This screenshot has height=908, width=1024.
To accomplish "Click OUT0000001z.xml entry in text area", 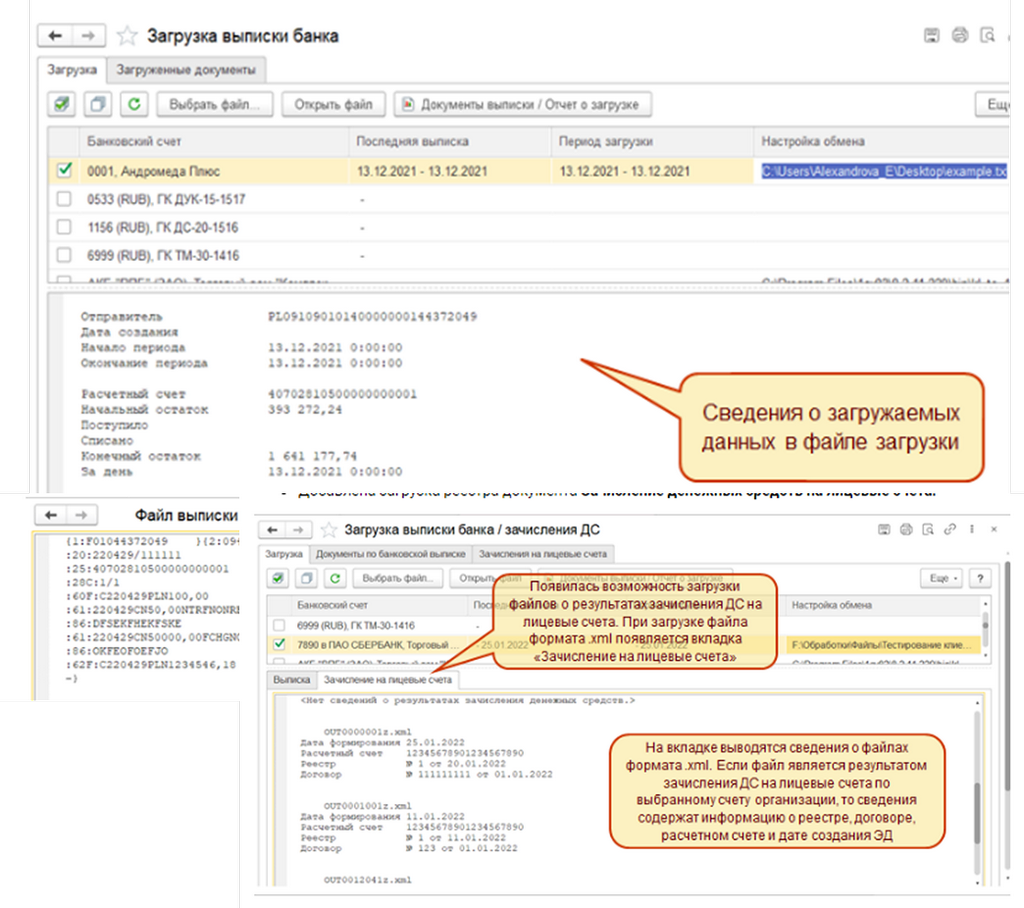I will 368,732.
